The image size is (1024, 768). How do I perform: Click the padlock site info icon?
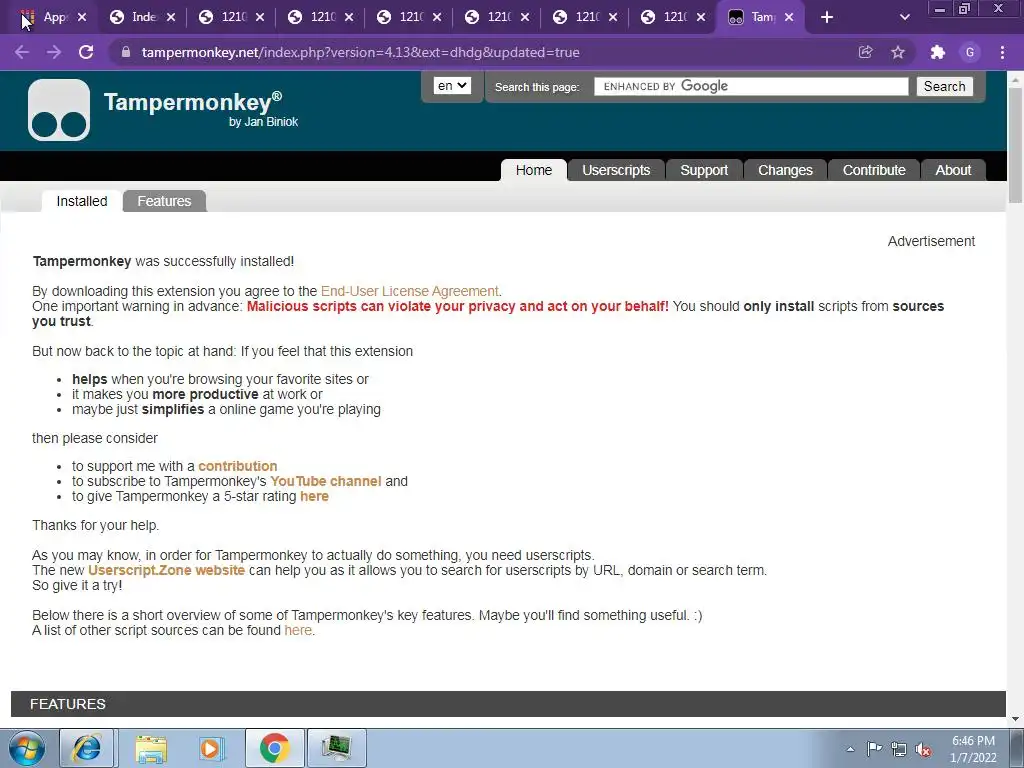pos(126,52)
